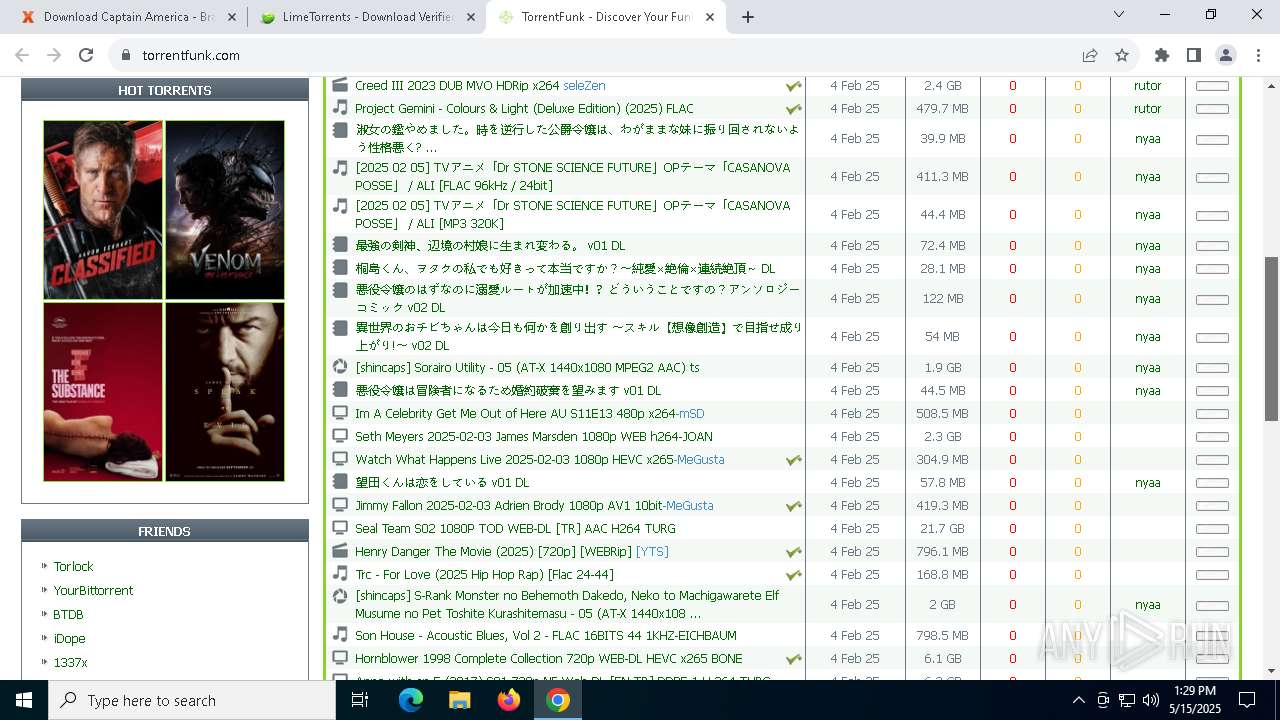Click the TV icon beside Hornblower 1998 torrent

[340, 658]
